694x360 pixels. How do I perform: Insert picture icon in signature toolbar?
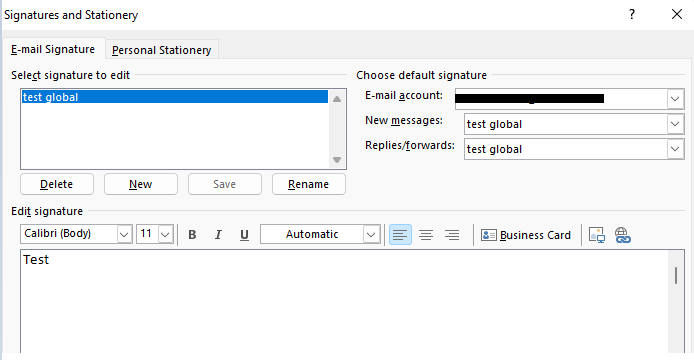pyautogui.click(x=597, y=235)
